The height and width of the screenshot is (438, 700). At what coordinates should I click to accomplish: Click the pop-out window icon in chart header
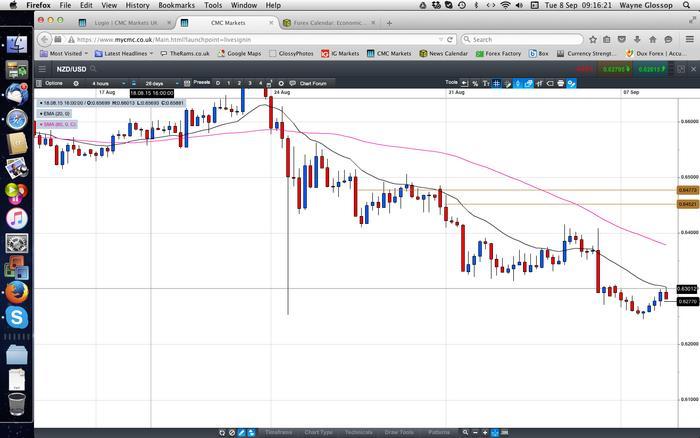681,69
